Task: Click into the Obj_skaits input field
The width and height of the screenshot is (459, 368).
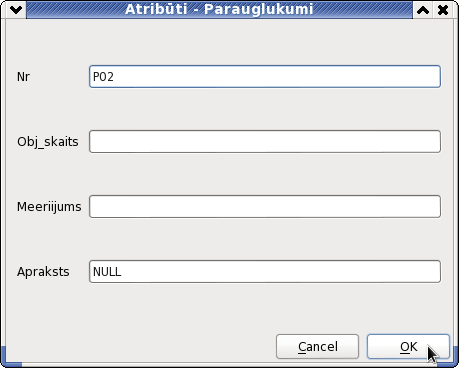Action: click(265, 142)
